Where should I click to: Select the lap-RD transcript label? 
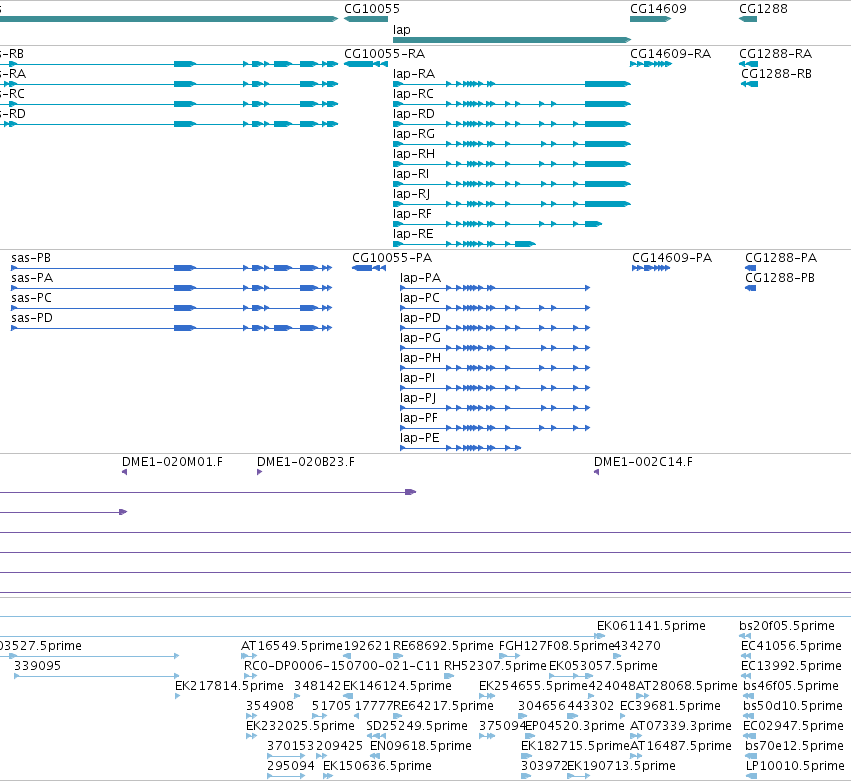414,114
